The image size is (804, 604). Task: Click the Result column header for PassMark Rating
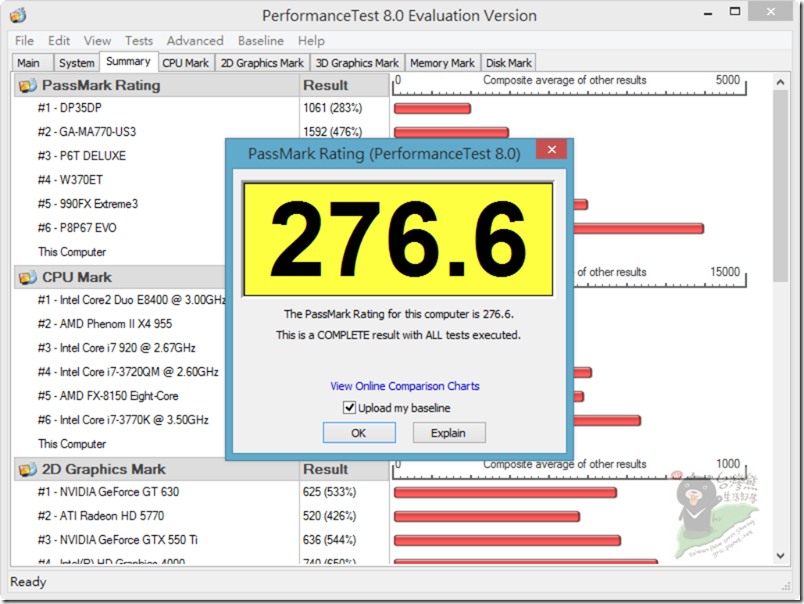pos(344,85)
